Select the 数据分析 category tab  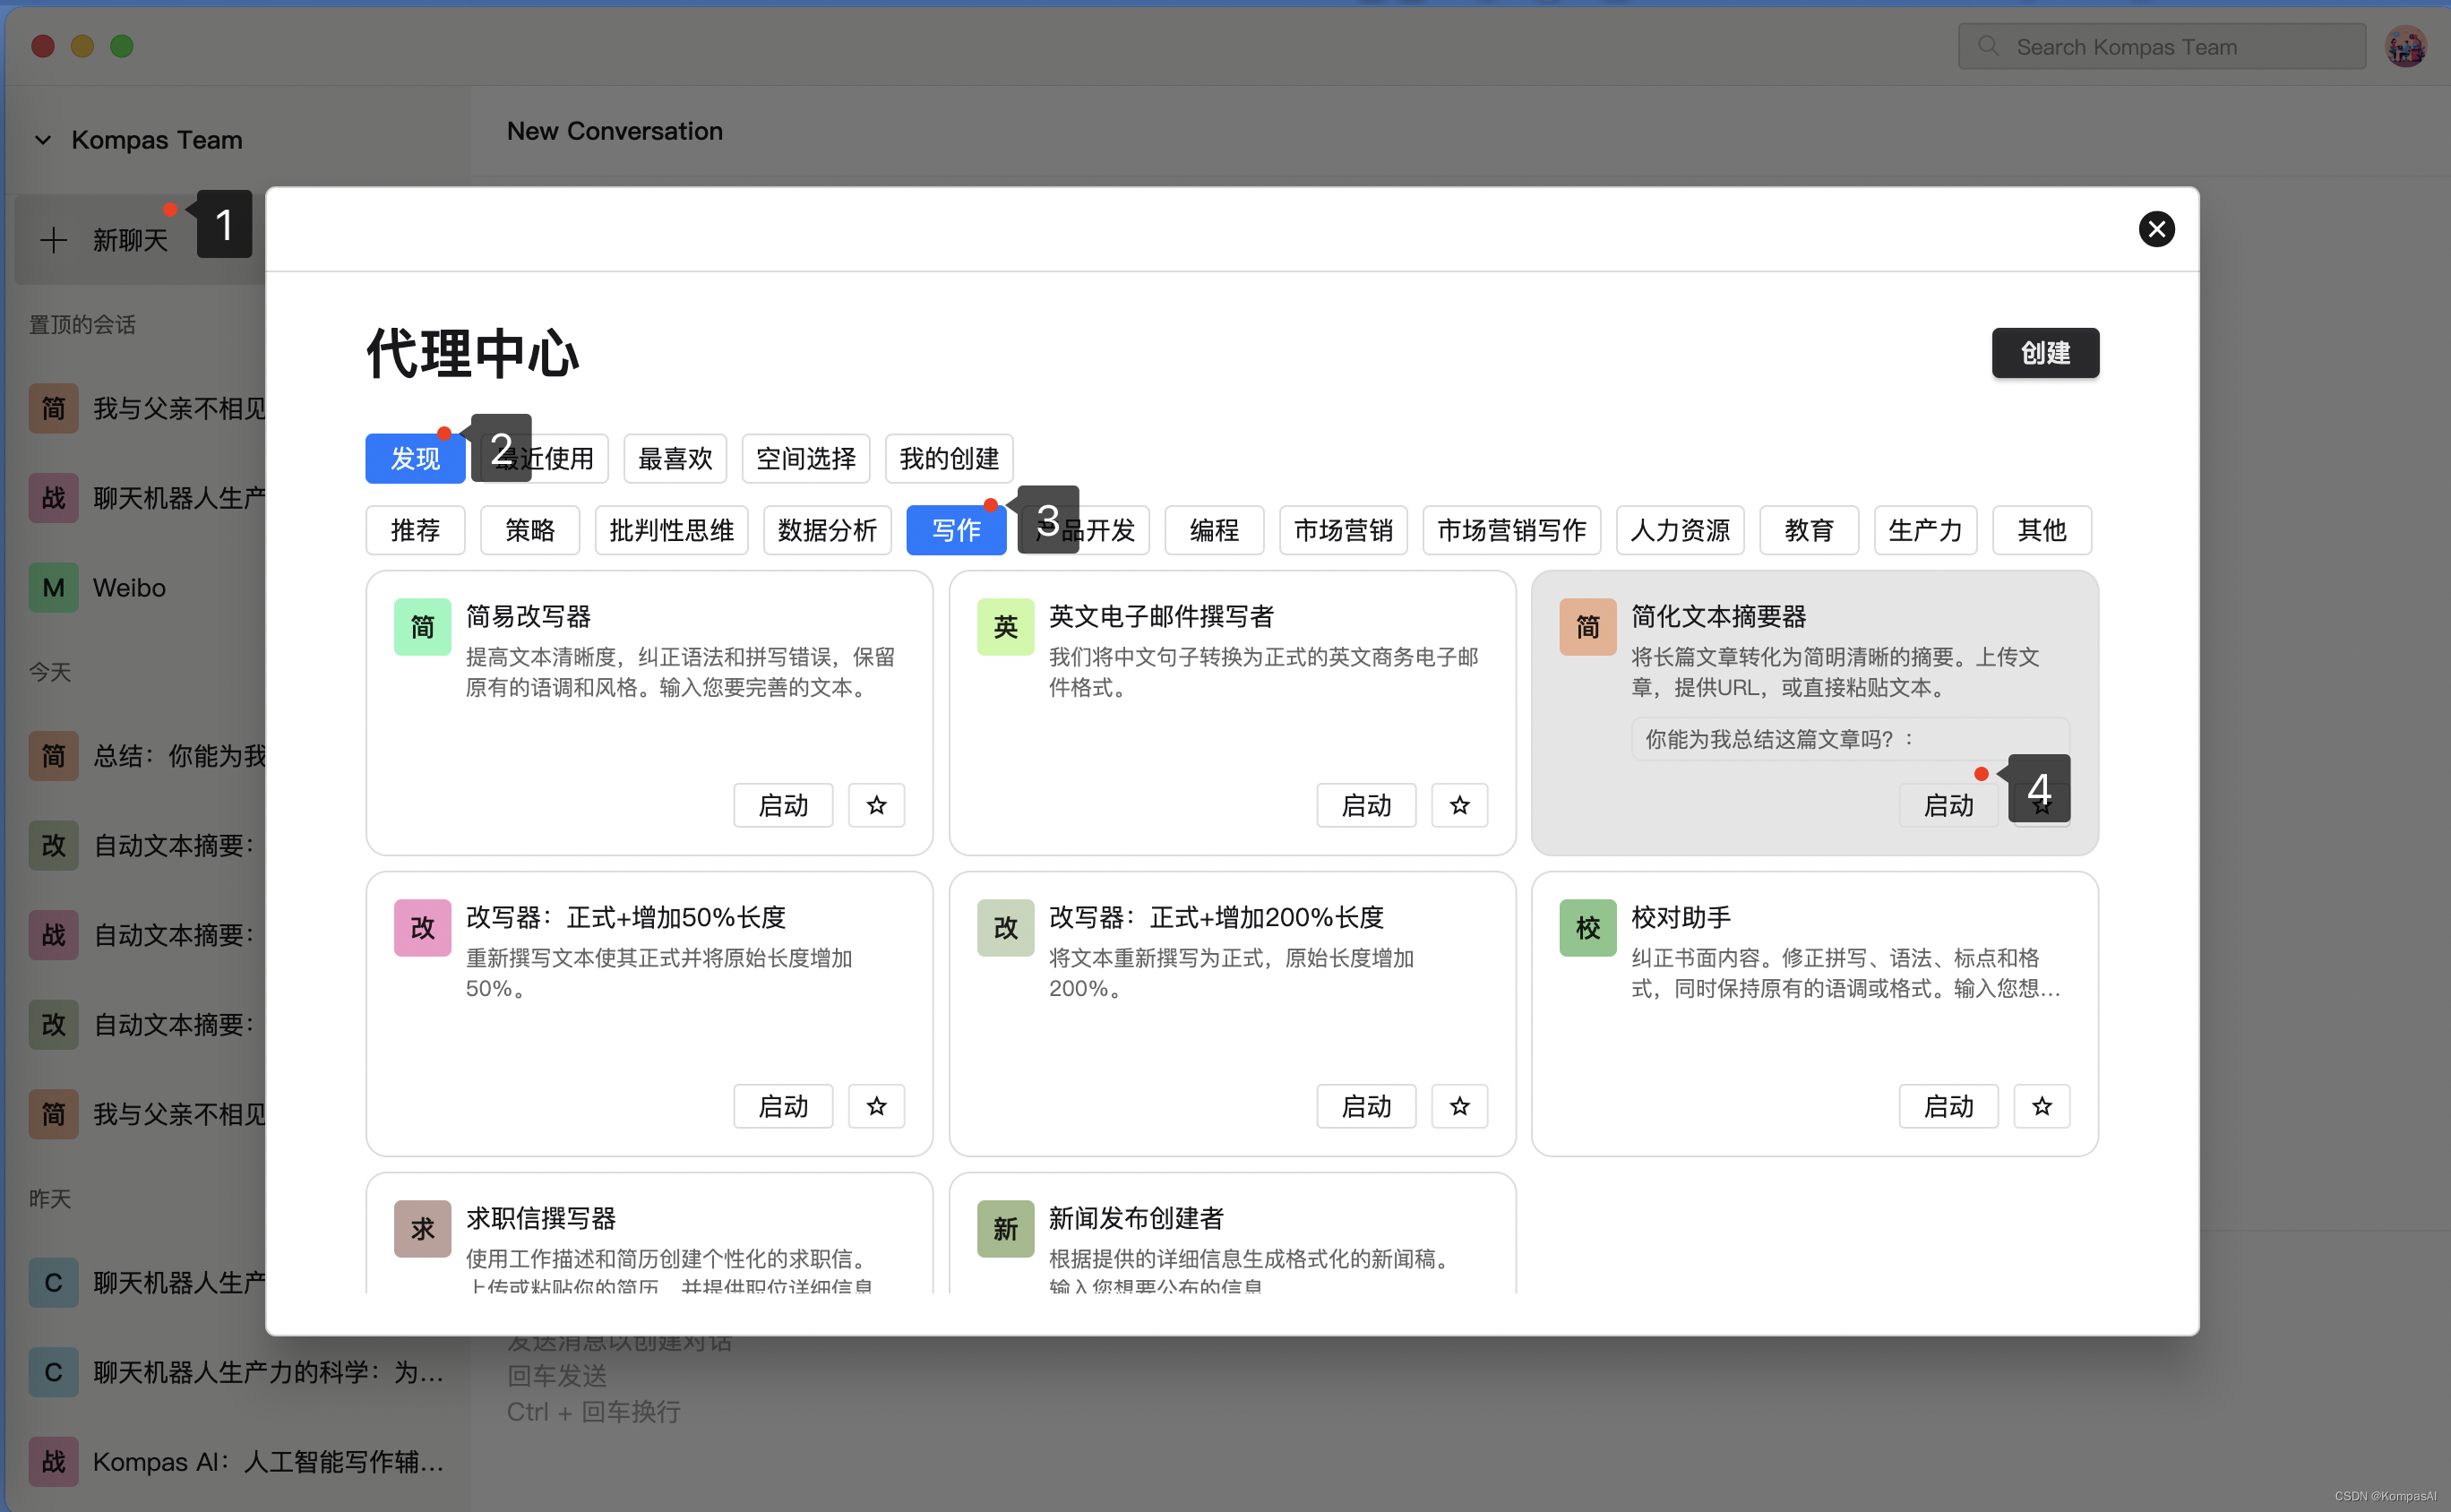pos(827,530)
